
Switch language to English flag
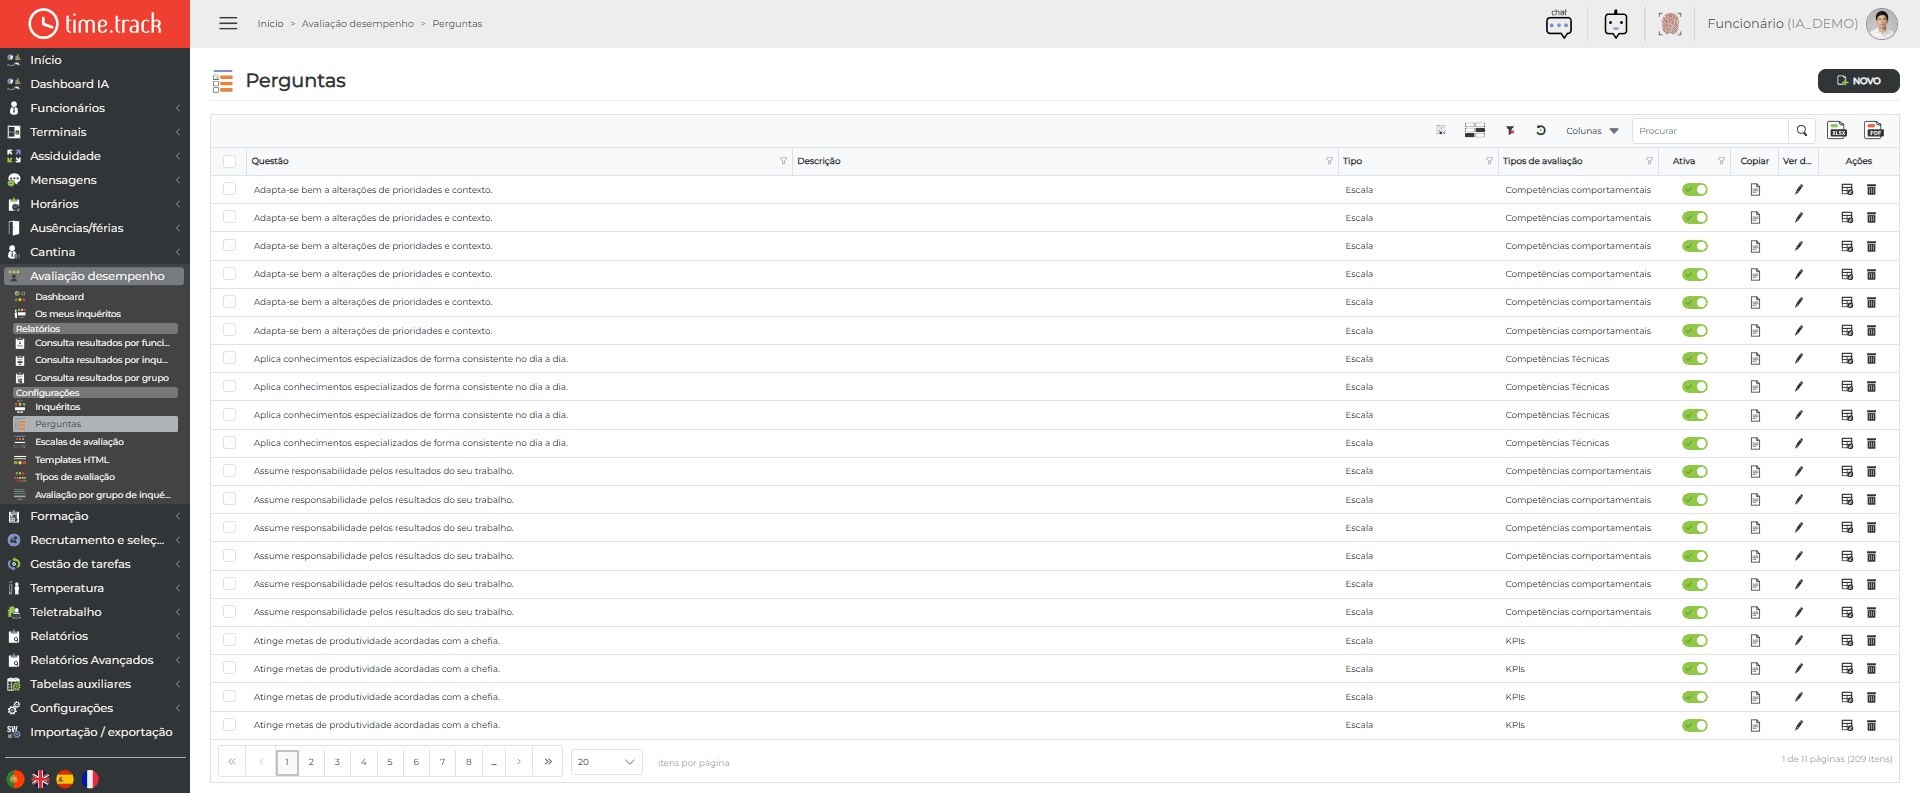click(x=41, y=779)
